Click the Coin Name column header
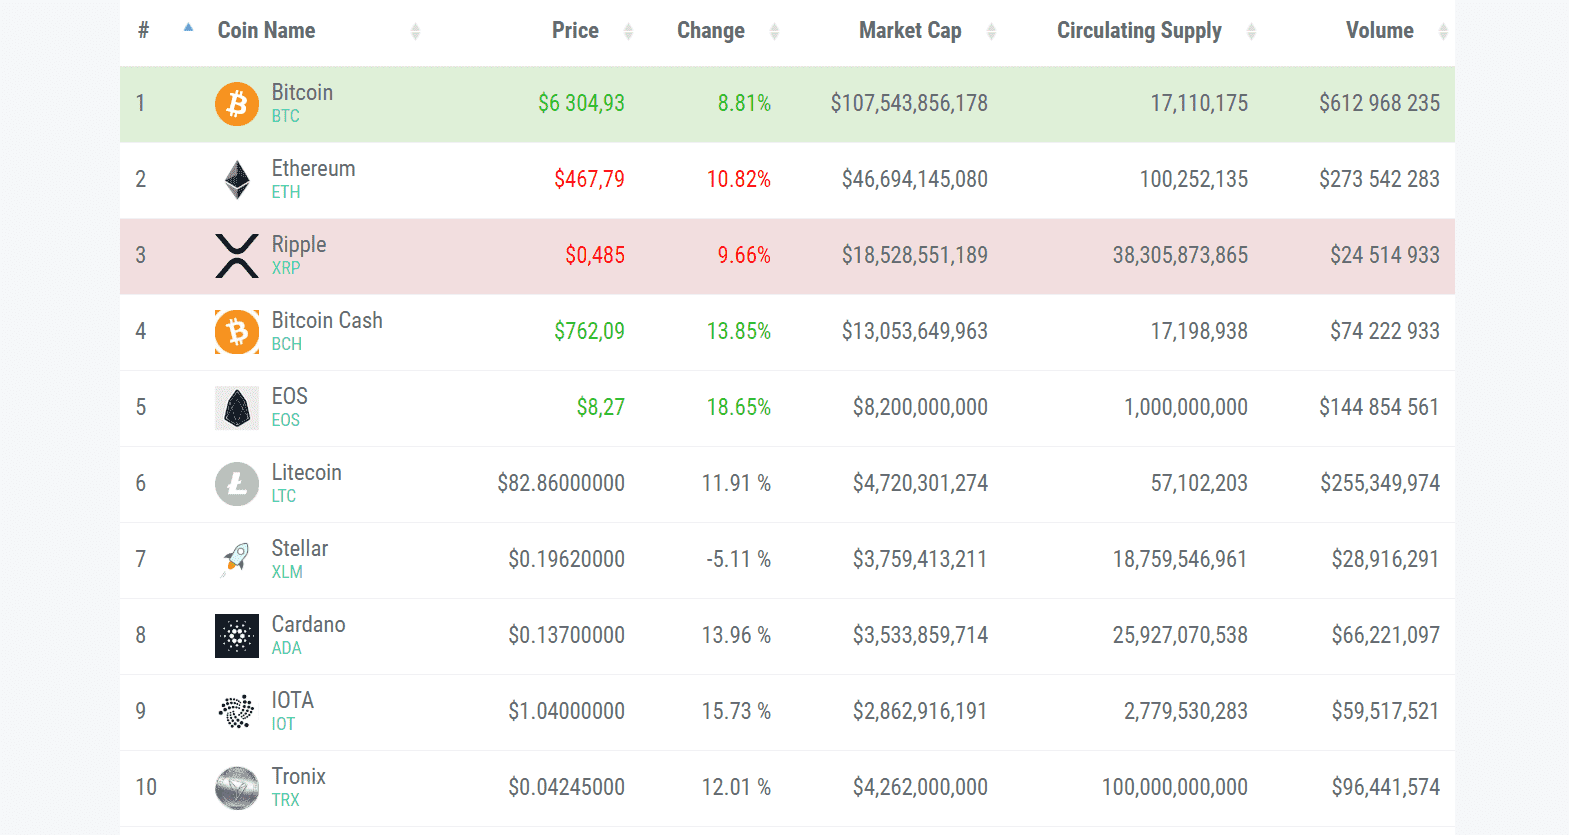The width and height of the screenshot is (1569, 835). 267,31
